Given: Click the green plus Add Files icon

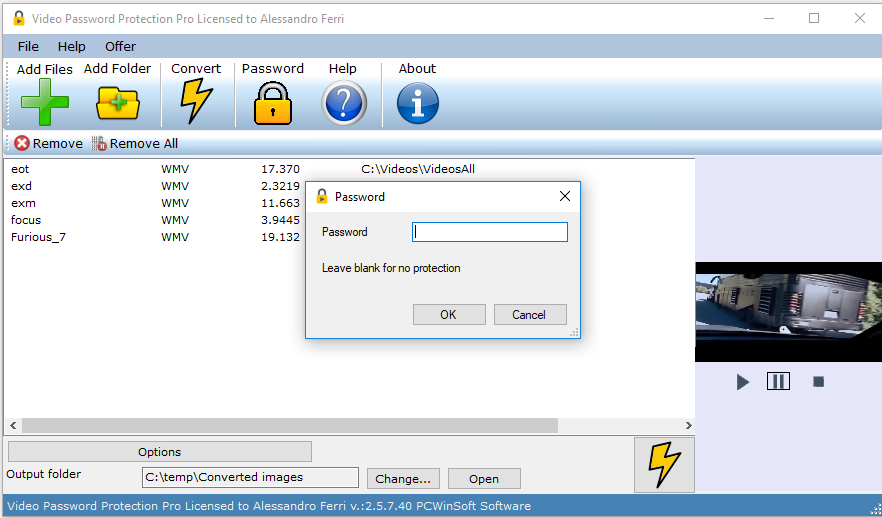Looking at the screenshot, I should pos(44,102).
